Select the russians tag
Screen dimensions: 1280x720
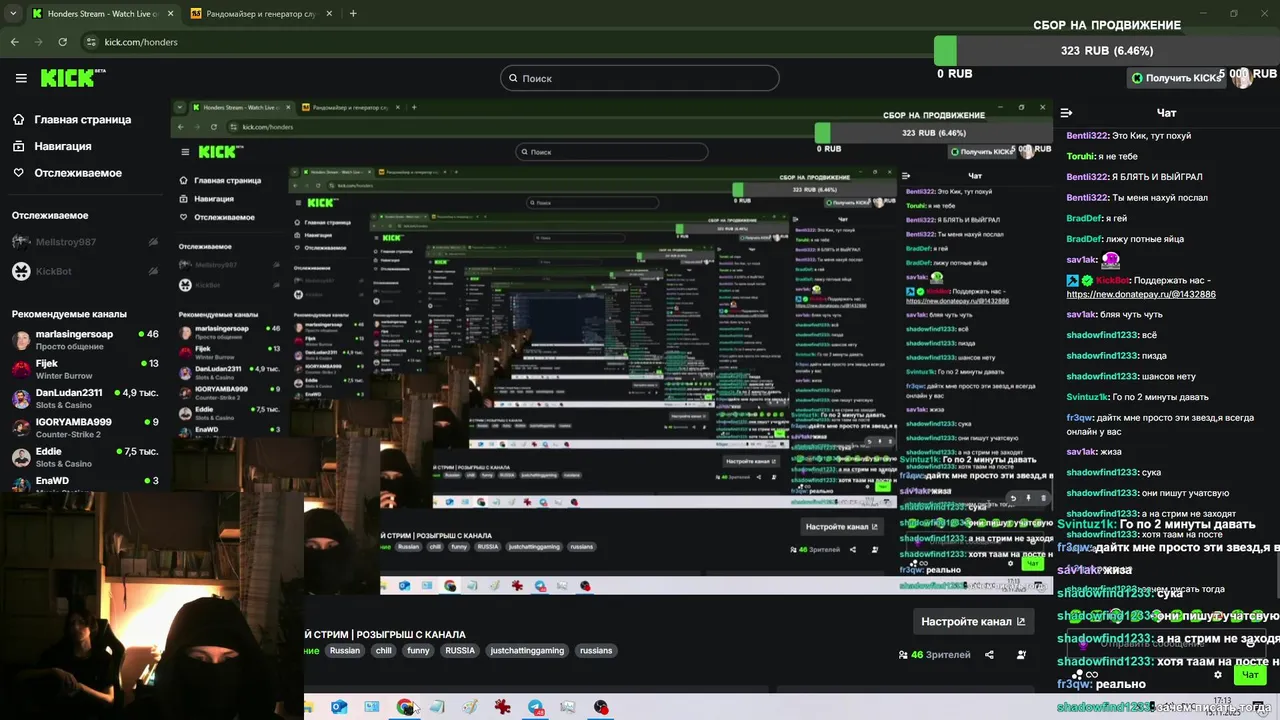(x=596, y=650)
